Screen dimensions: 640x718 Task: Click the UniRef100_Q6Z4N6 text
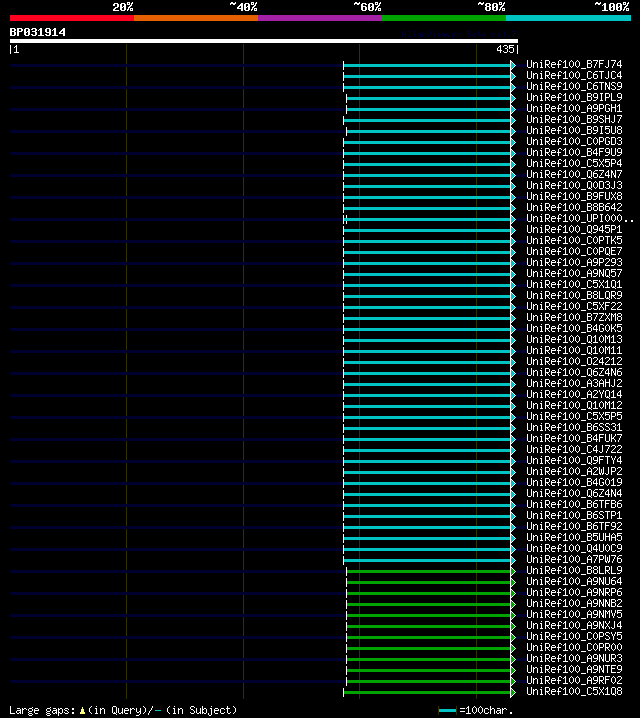pyautogui.click(x=574, y=372)
